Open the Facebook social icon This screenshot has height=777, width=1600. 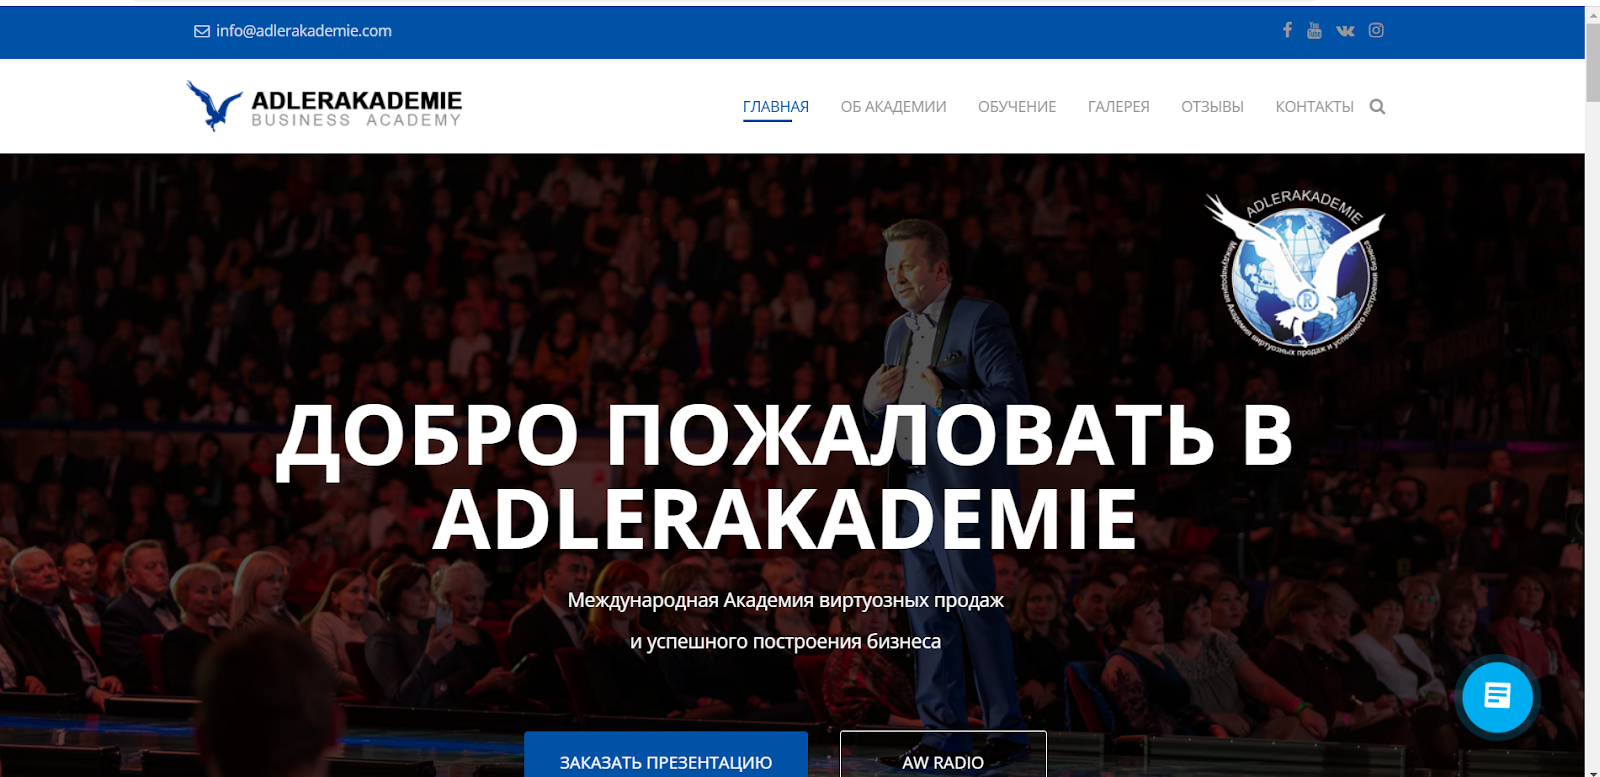click(x=1287, y=30)
